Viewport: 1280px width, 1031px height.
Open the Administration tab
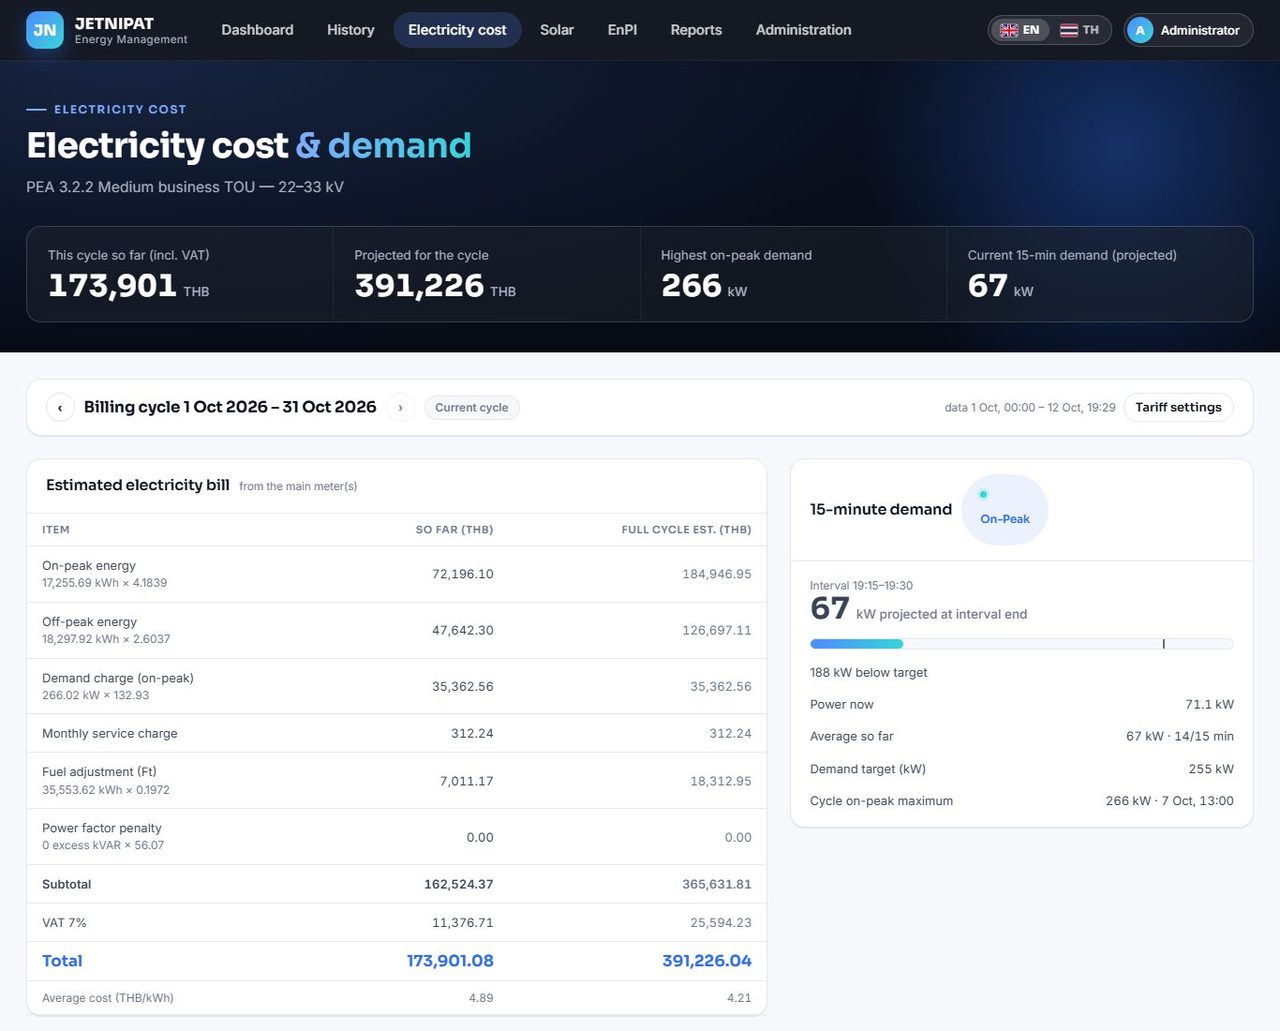tap(804, 30)
